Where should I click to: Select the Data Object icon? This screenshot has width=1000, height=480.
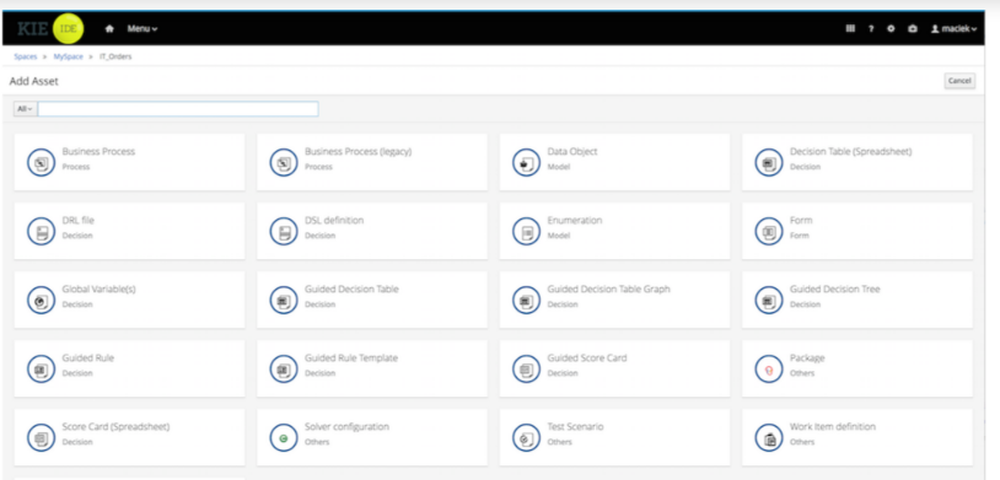[526, 163]
